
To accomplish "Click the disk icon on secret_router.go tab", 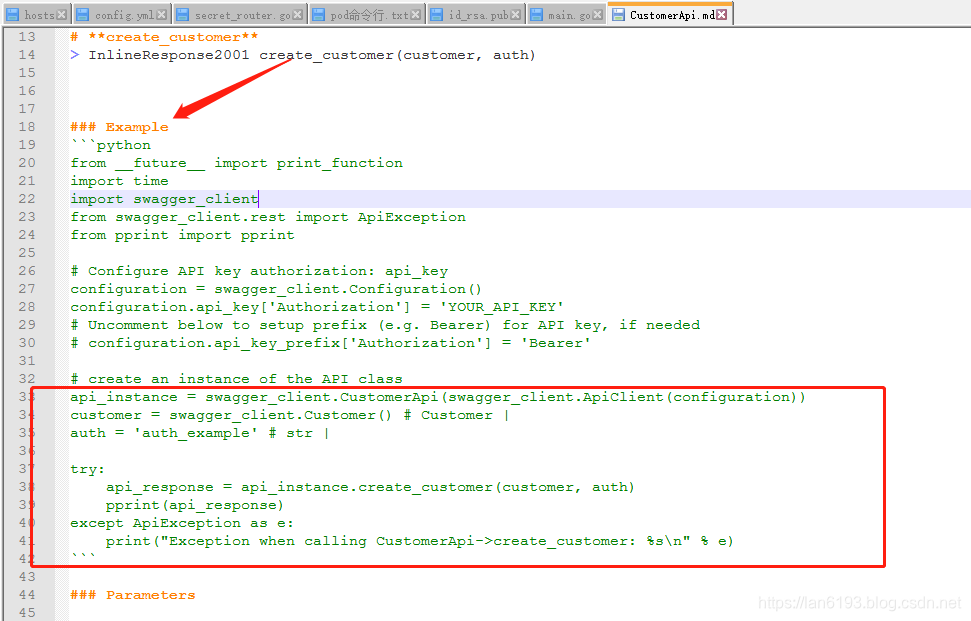I will (x=183, y=15).
